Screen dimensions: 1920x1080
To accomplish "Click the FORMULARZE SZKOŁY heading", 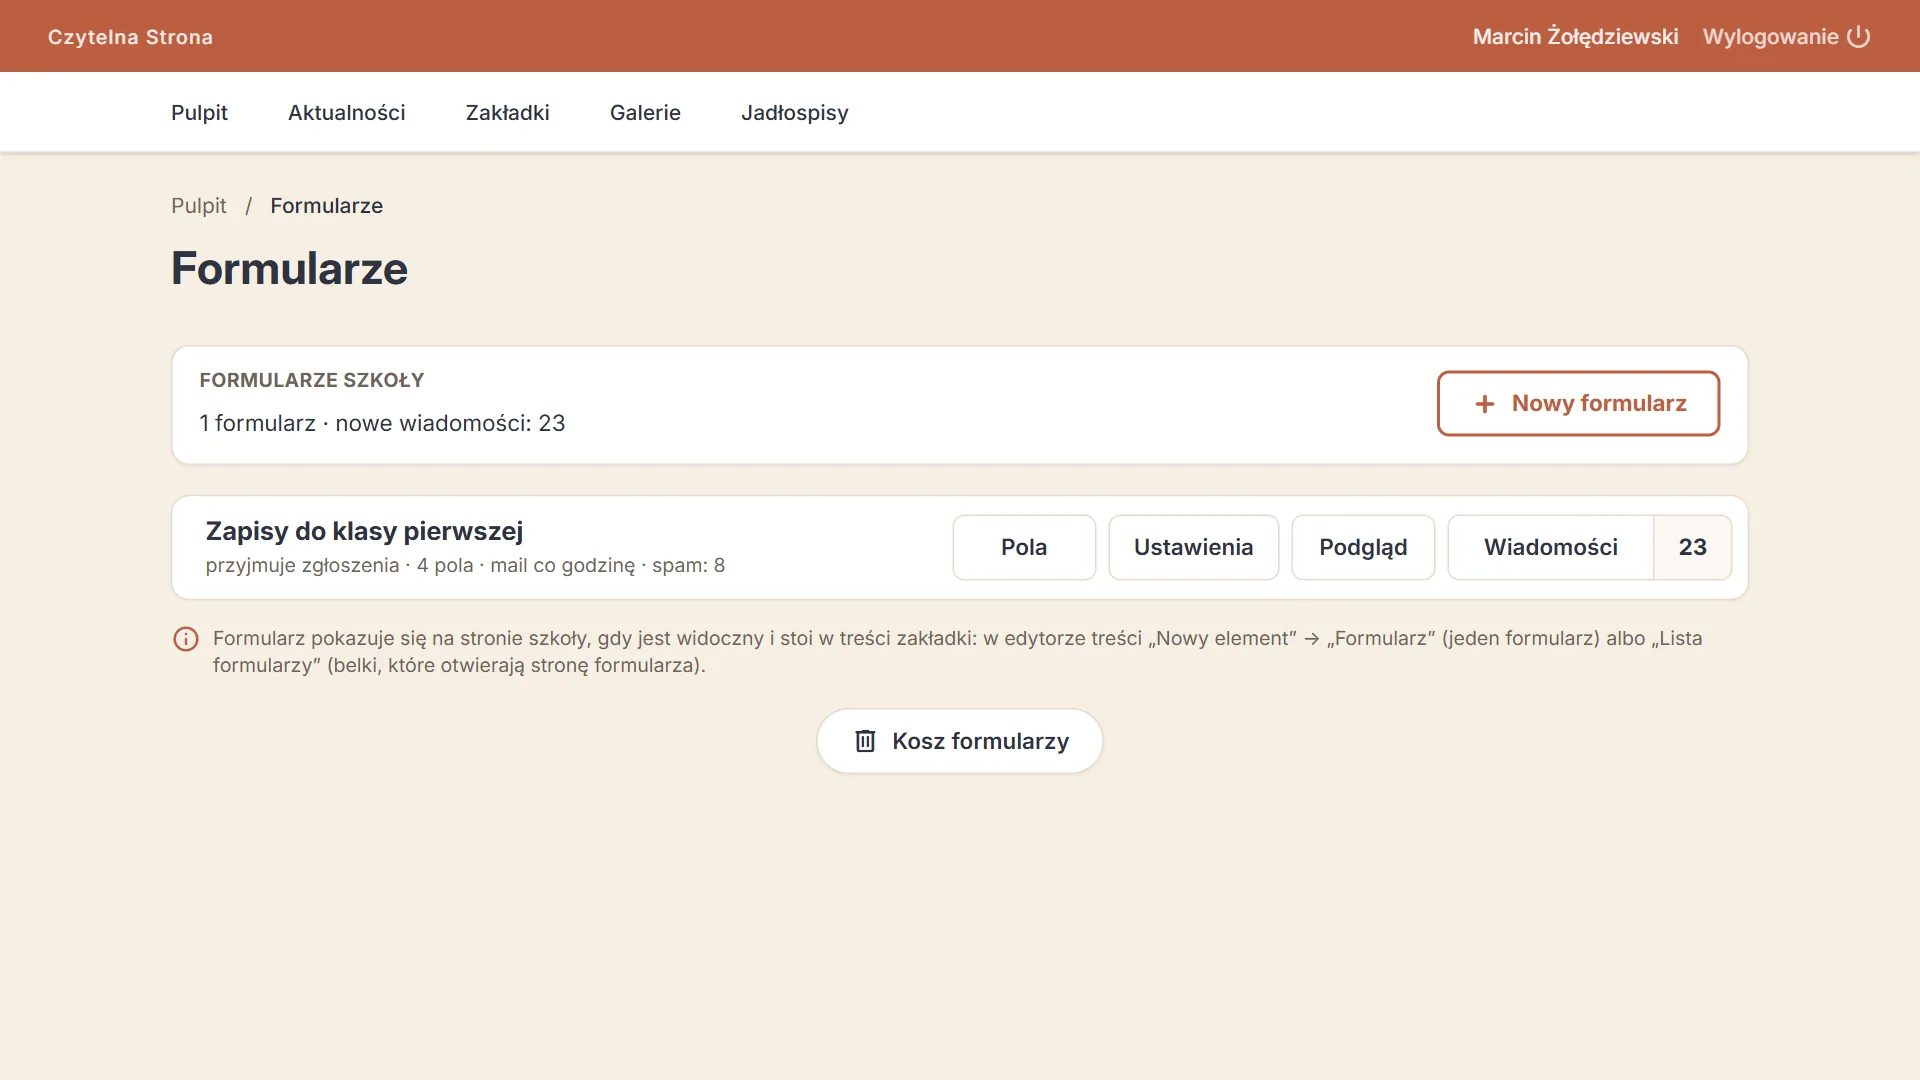I will (312, 380).
